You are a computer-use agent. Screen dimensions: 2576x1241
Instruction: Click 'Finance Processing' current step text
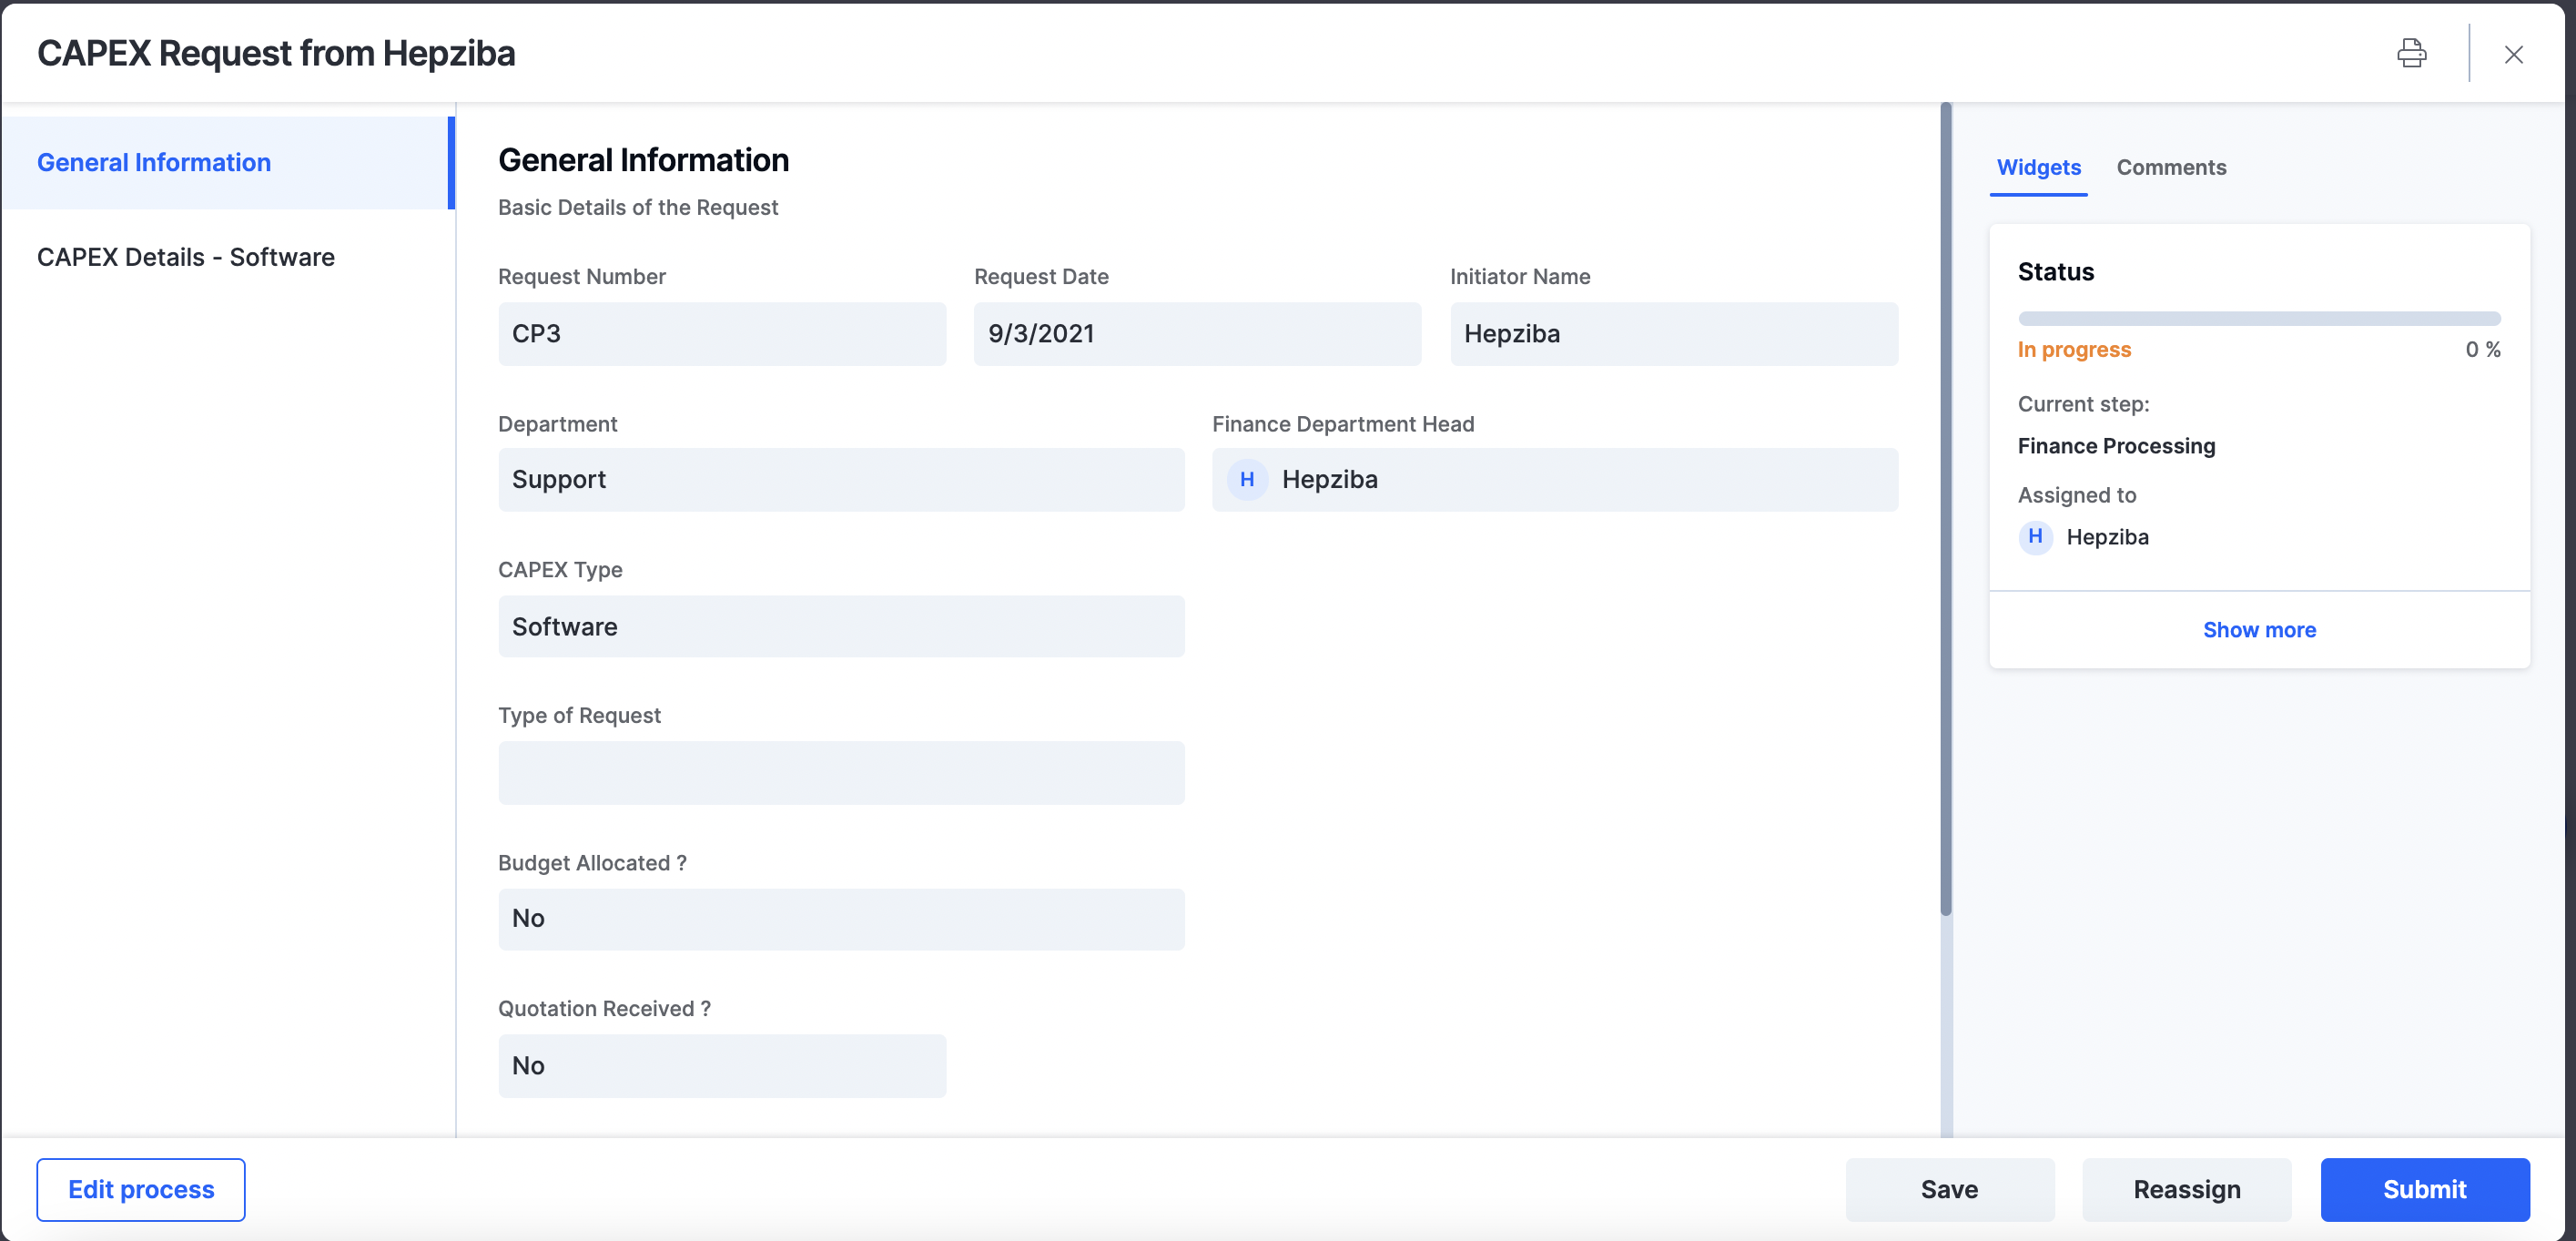2116,446
